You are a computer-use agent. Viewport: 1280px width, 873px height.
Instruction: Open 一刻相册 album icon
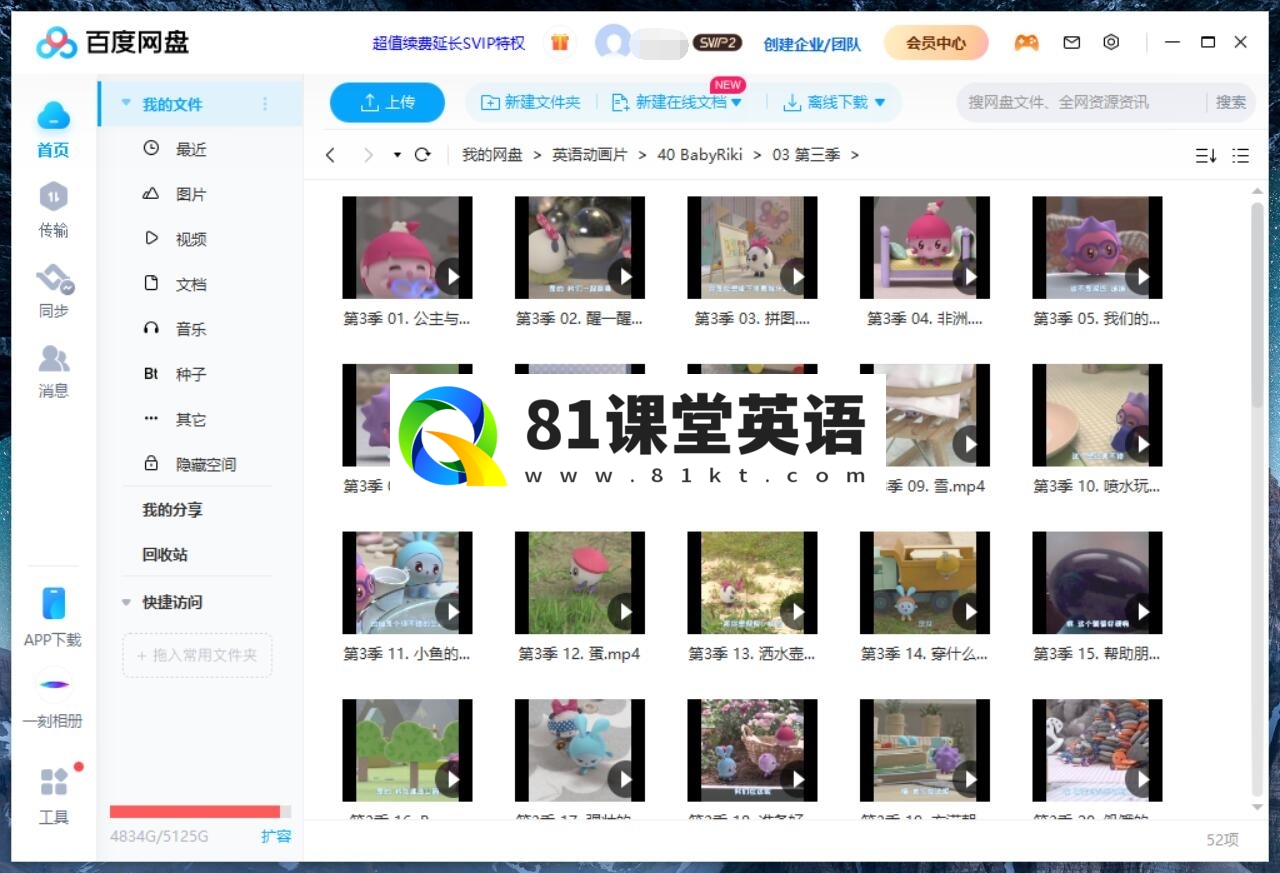[x=53, y=685]
